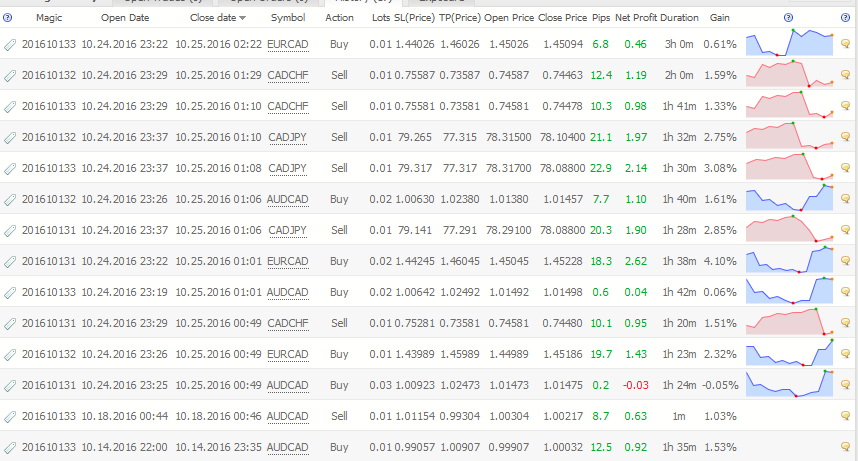Open the comment bubble for the 3.08% gain trade
Screen dimensions: 858x461
pyautogui.click(x=845, y=168)
